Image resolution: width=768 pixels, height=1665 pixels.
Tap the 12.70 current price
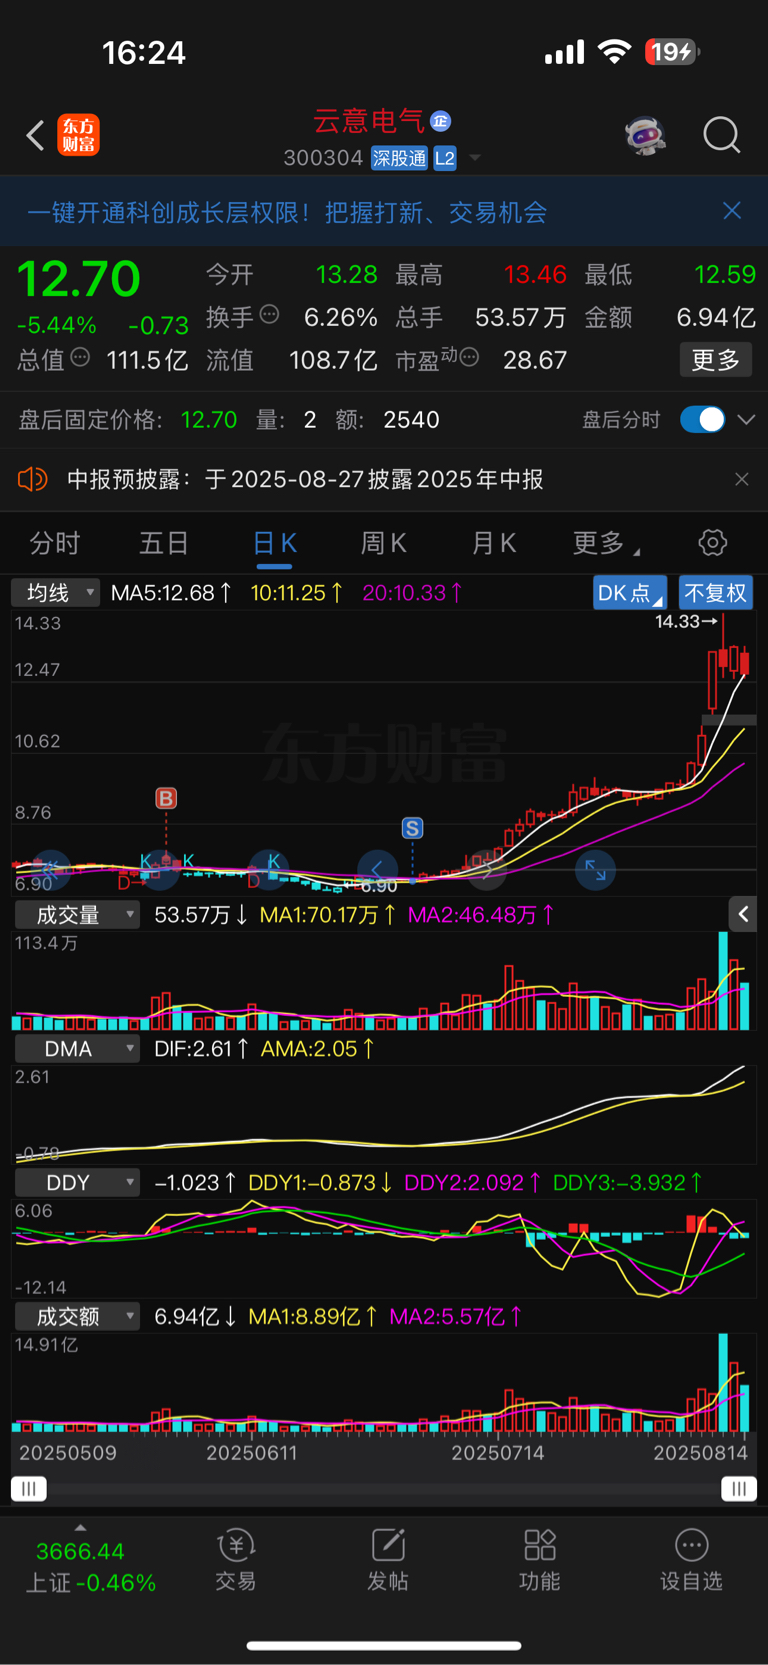[x=78, y=279]
